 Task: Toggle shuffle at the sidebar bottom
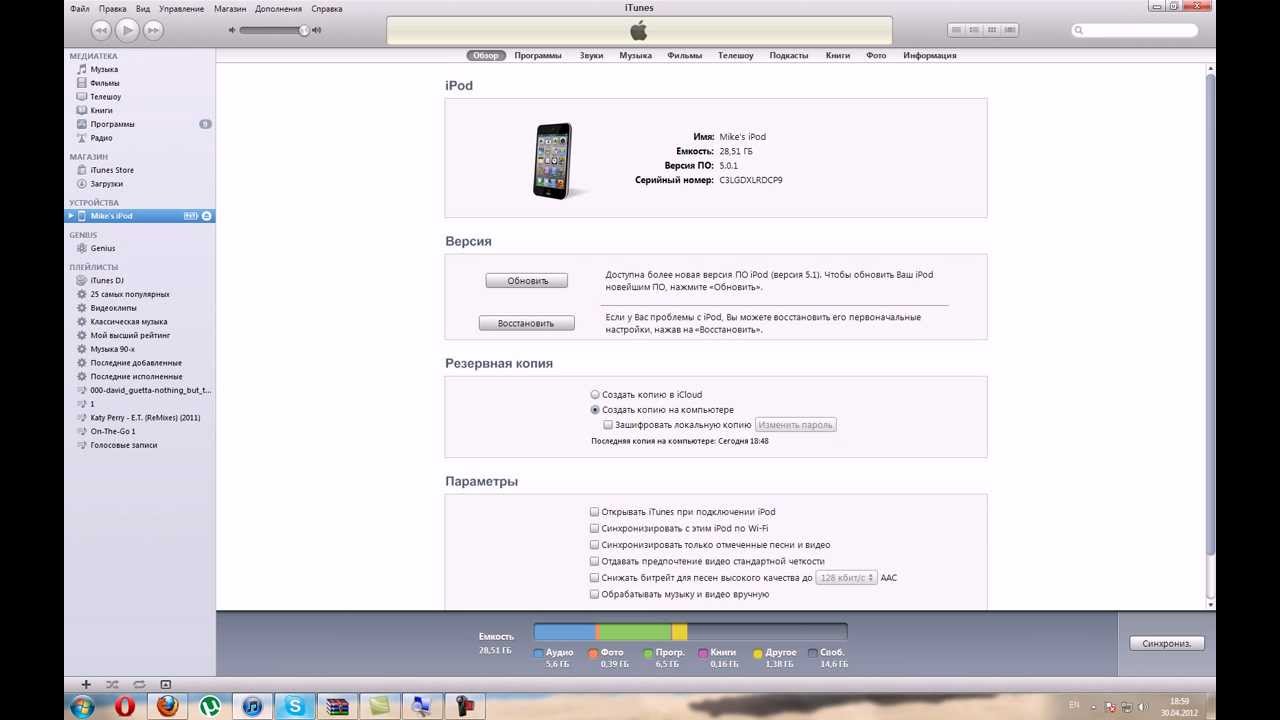click(x=112, y=684)
